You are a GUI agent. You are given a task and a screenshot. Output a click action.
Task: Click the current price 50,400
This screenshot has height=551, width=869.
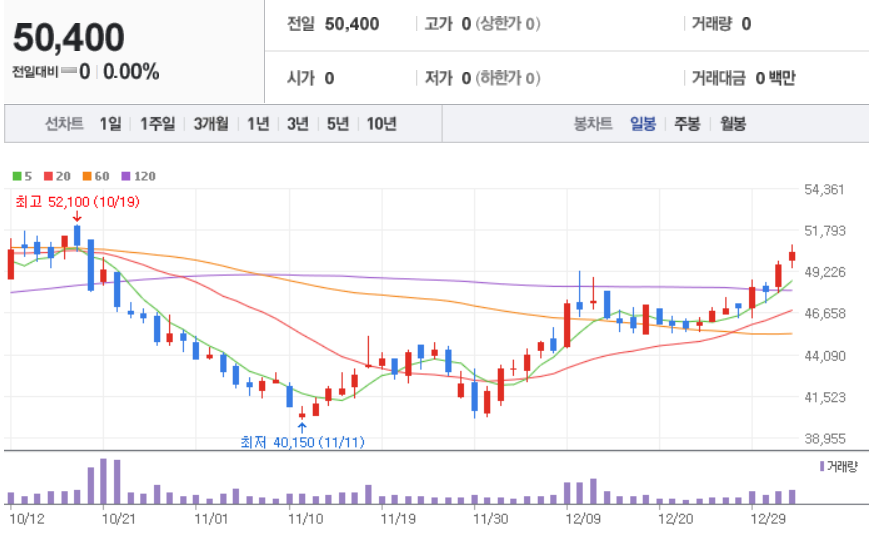pos(69,38)
